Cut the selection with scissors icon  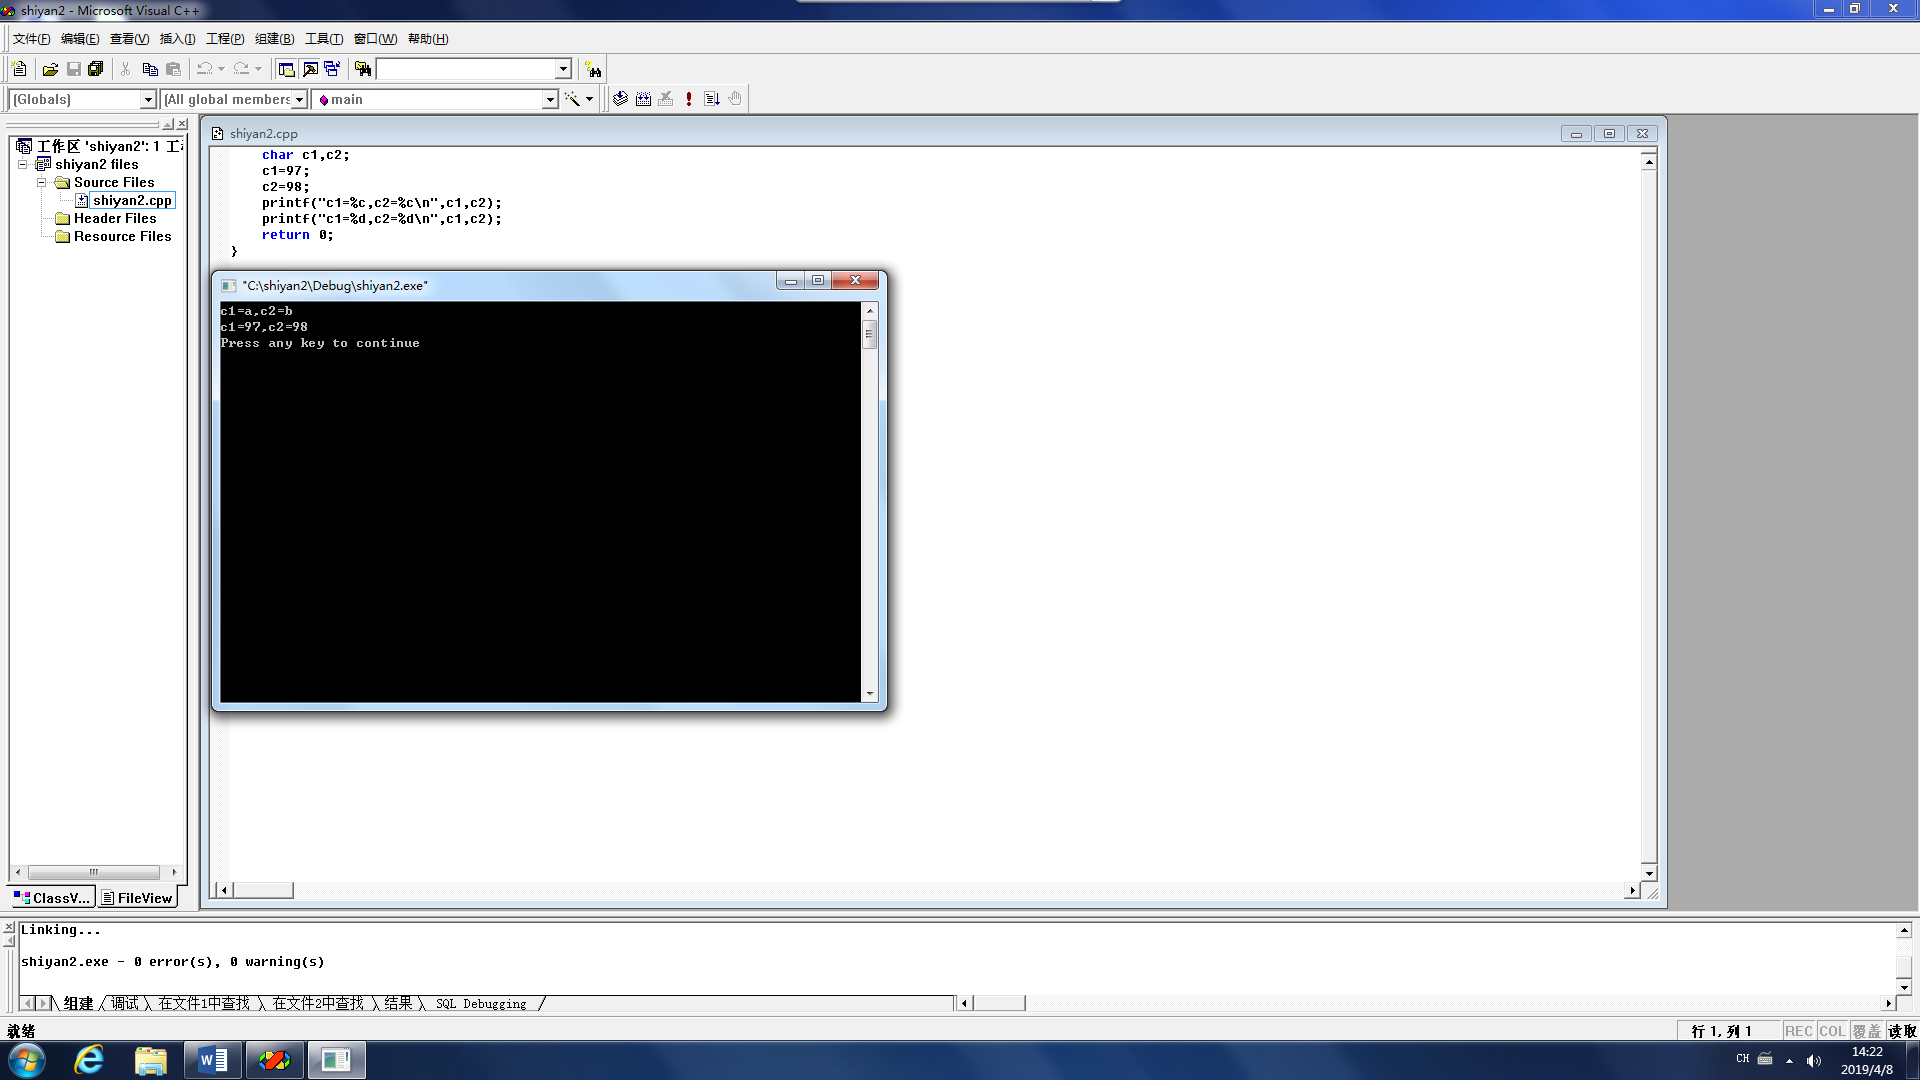pos(126,69)
